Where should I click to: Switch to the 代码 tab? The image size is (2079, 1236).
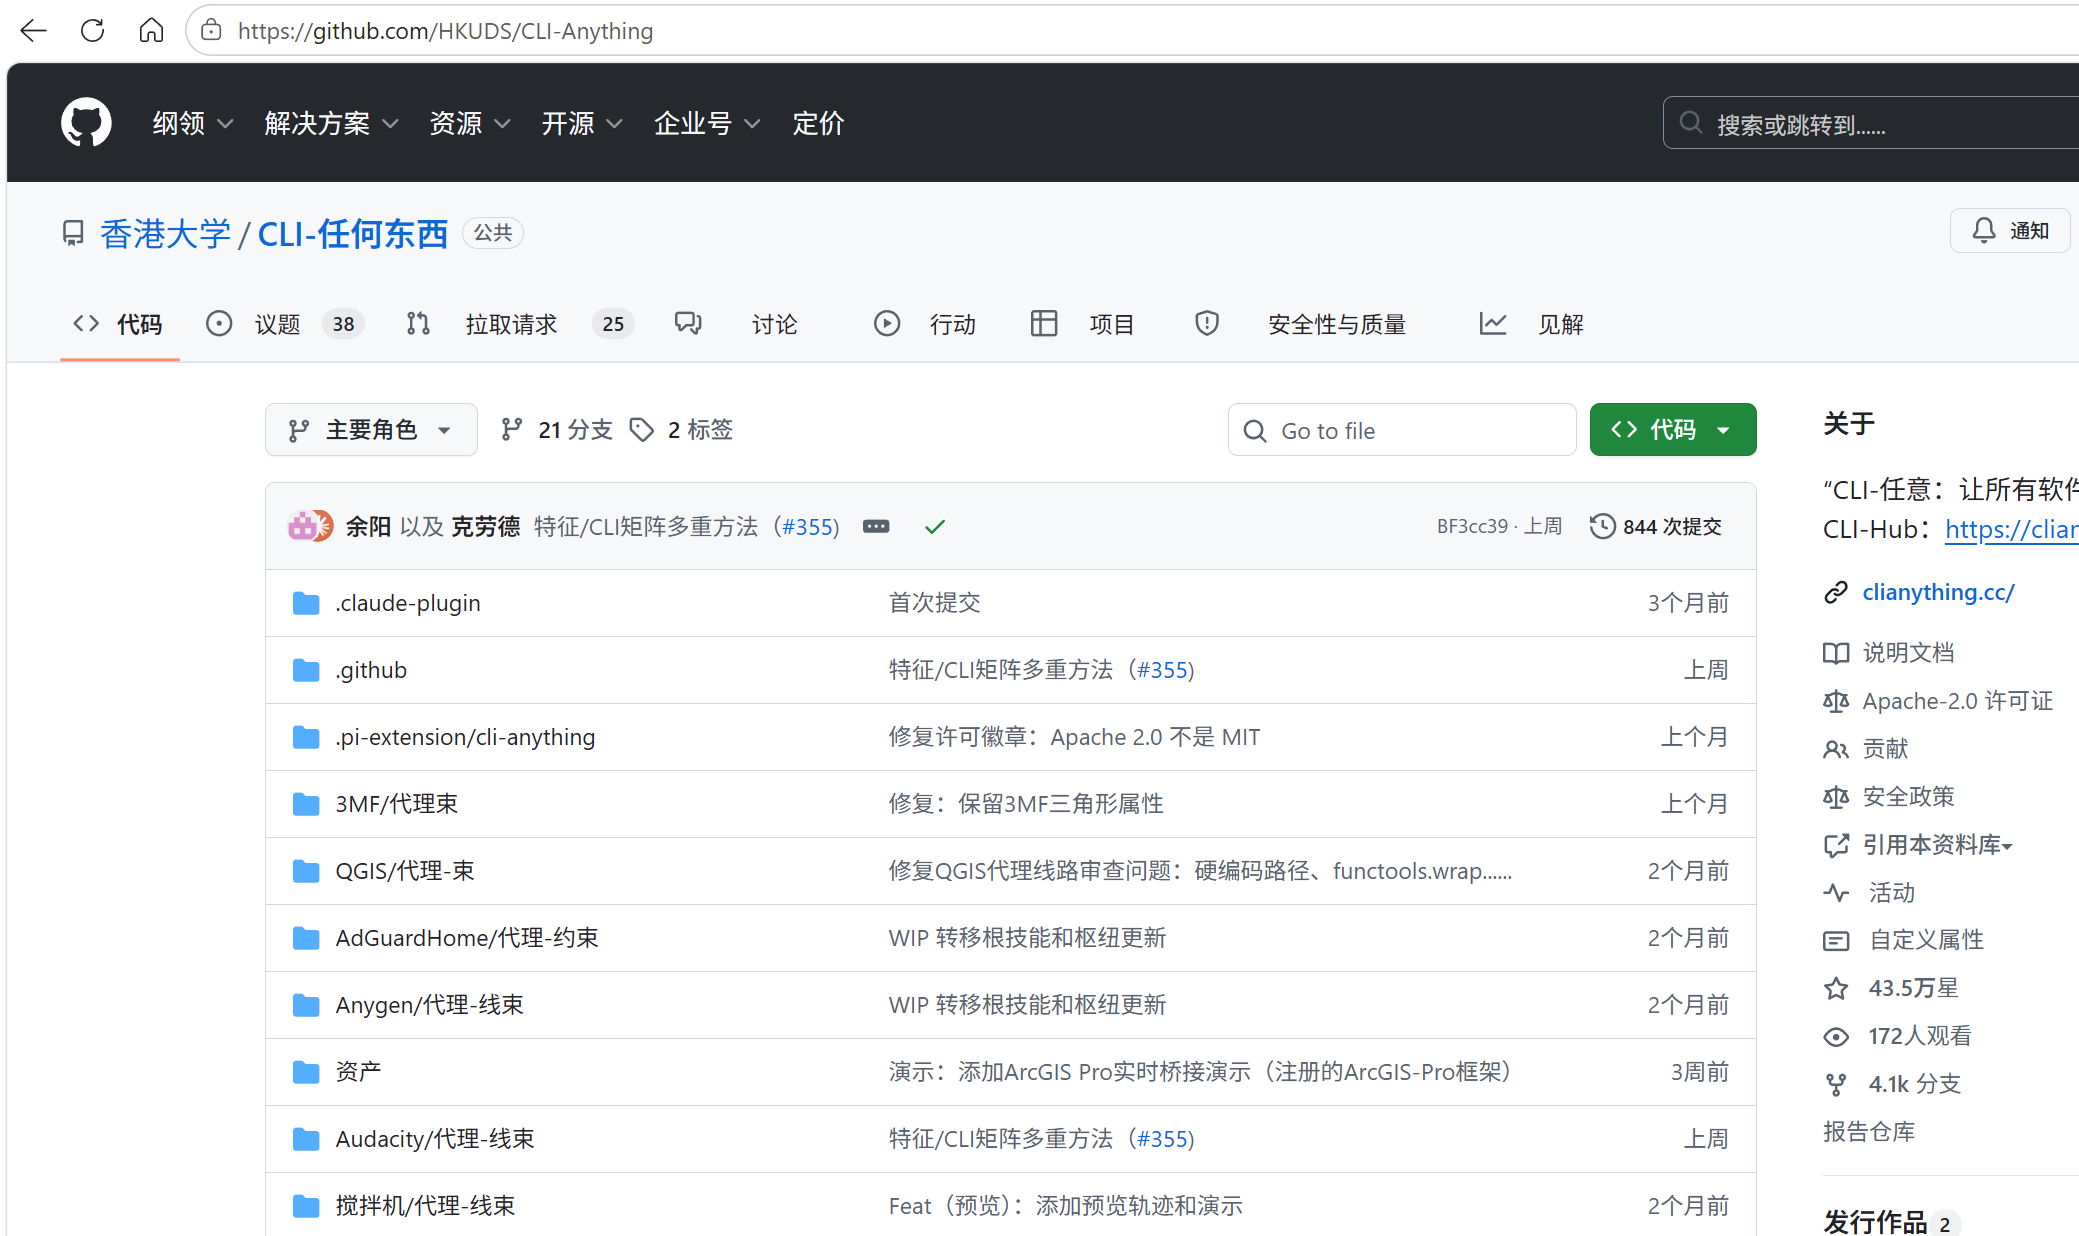[119, 324]
